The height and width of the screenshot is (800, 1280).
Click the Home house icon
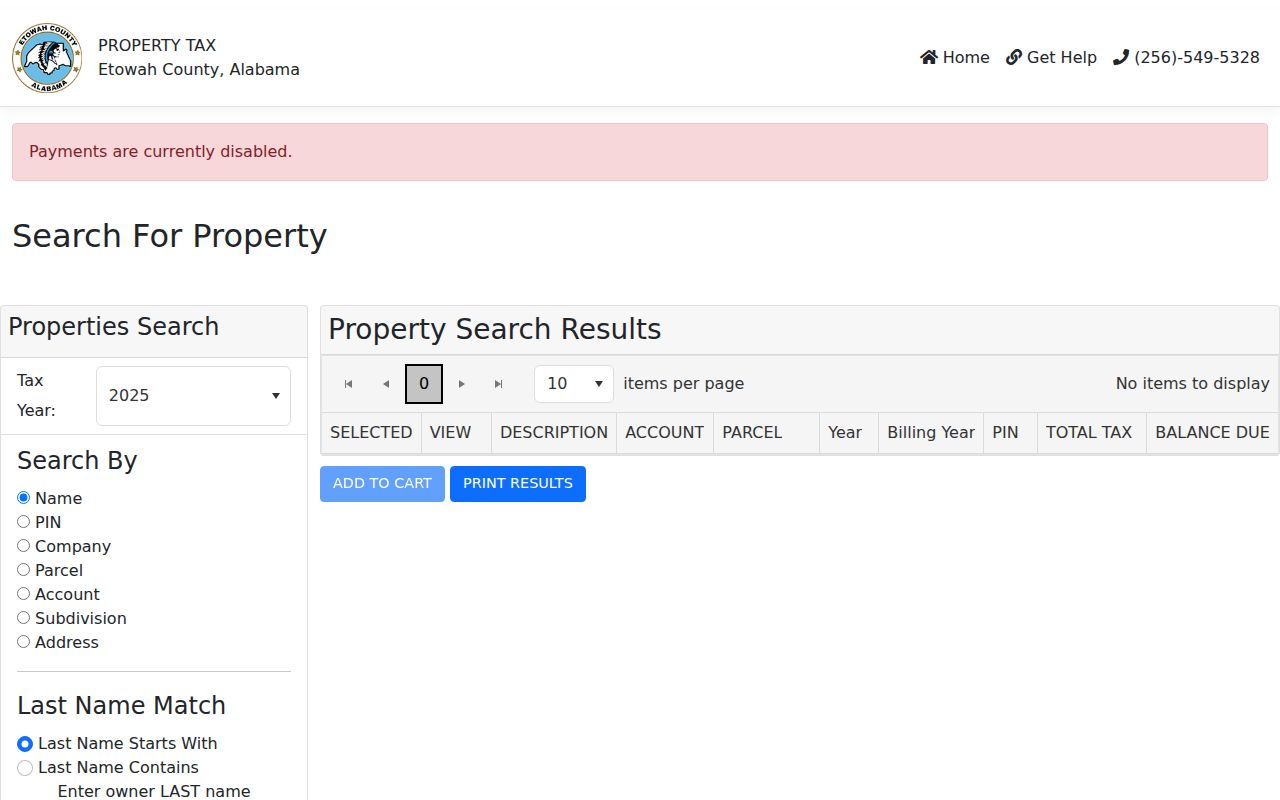point(929,57)
